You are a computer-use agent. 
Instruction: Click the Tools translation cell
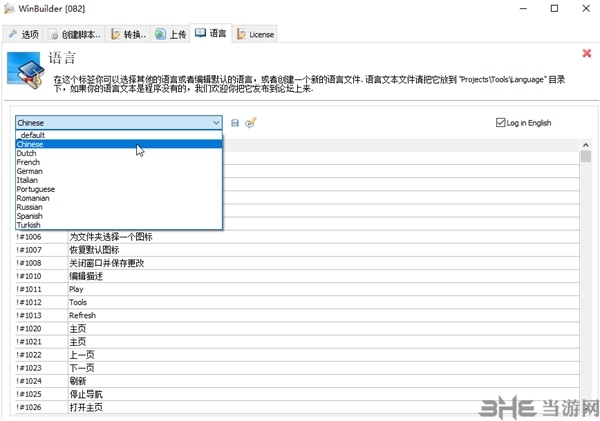[323, 302]
